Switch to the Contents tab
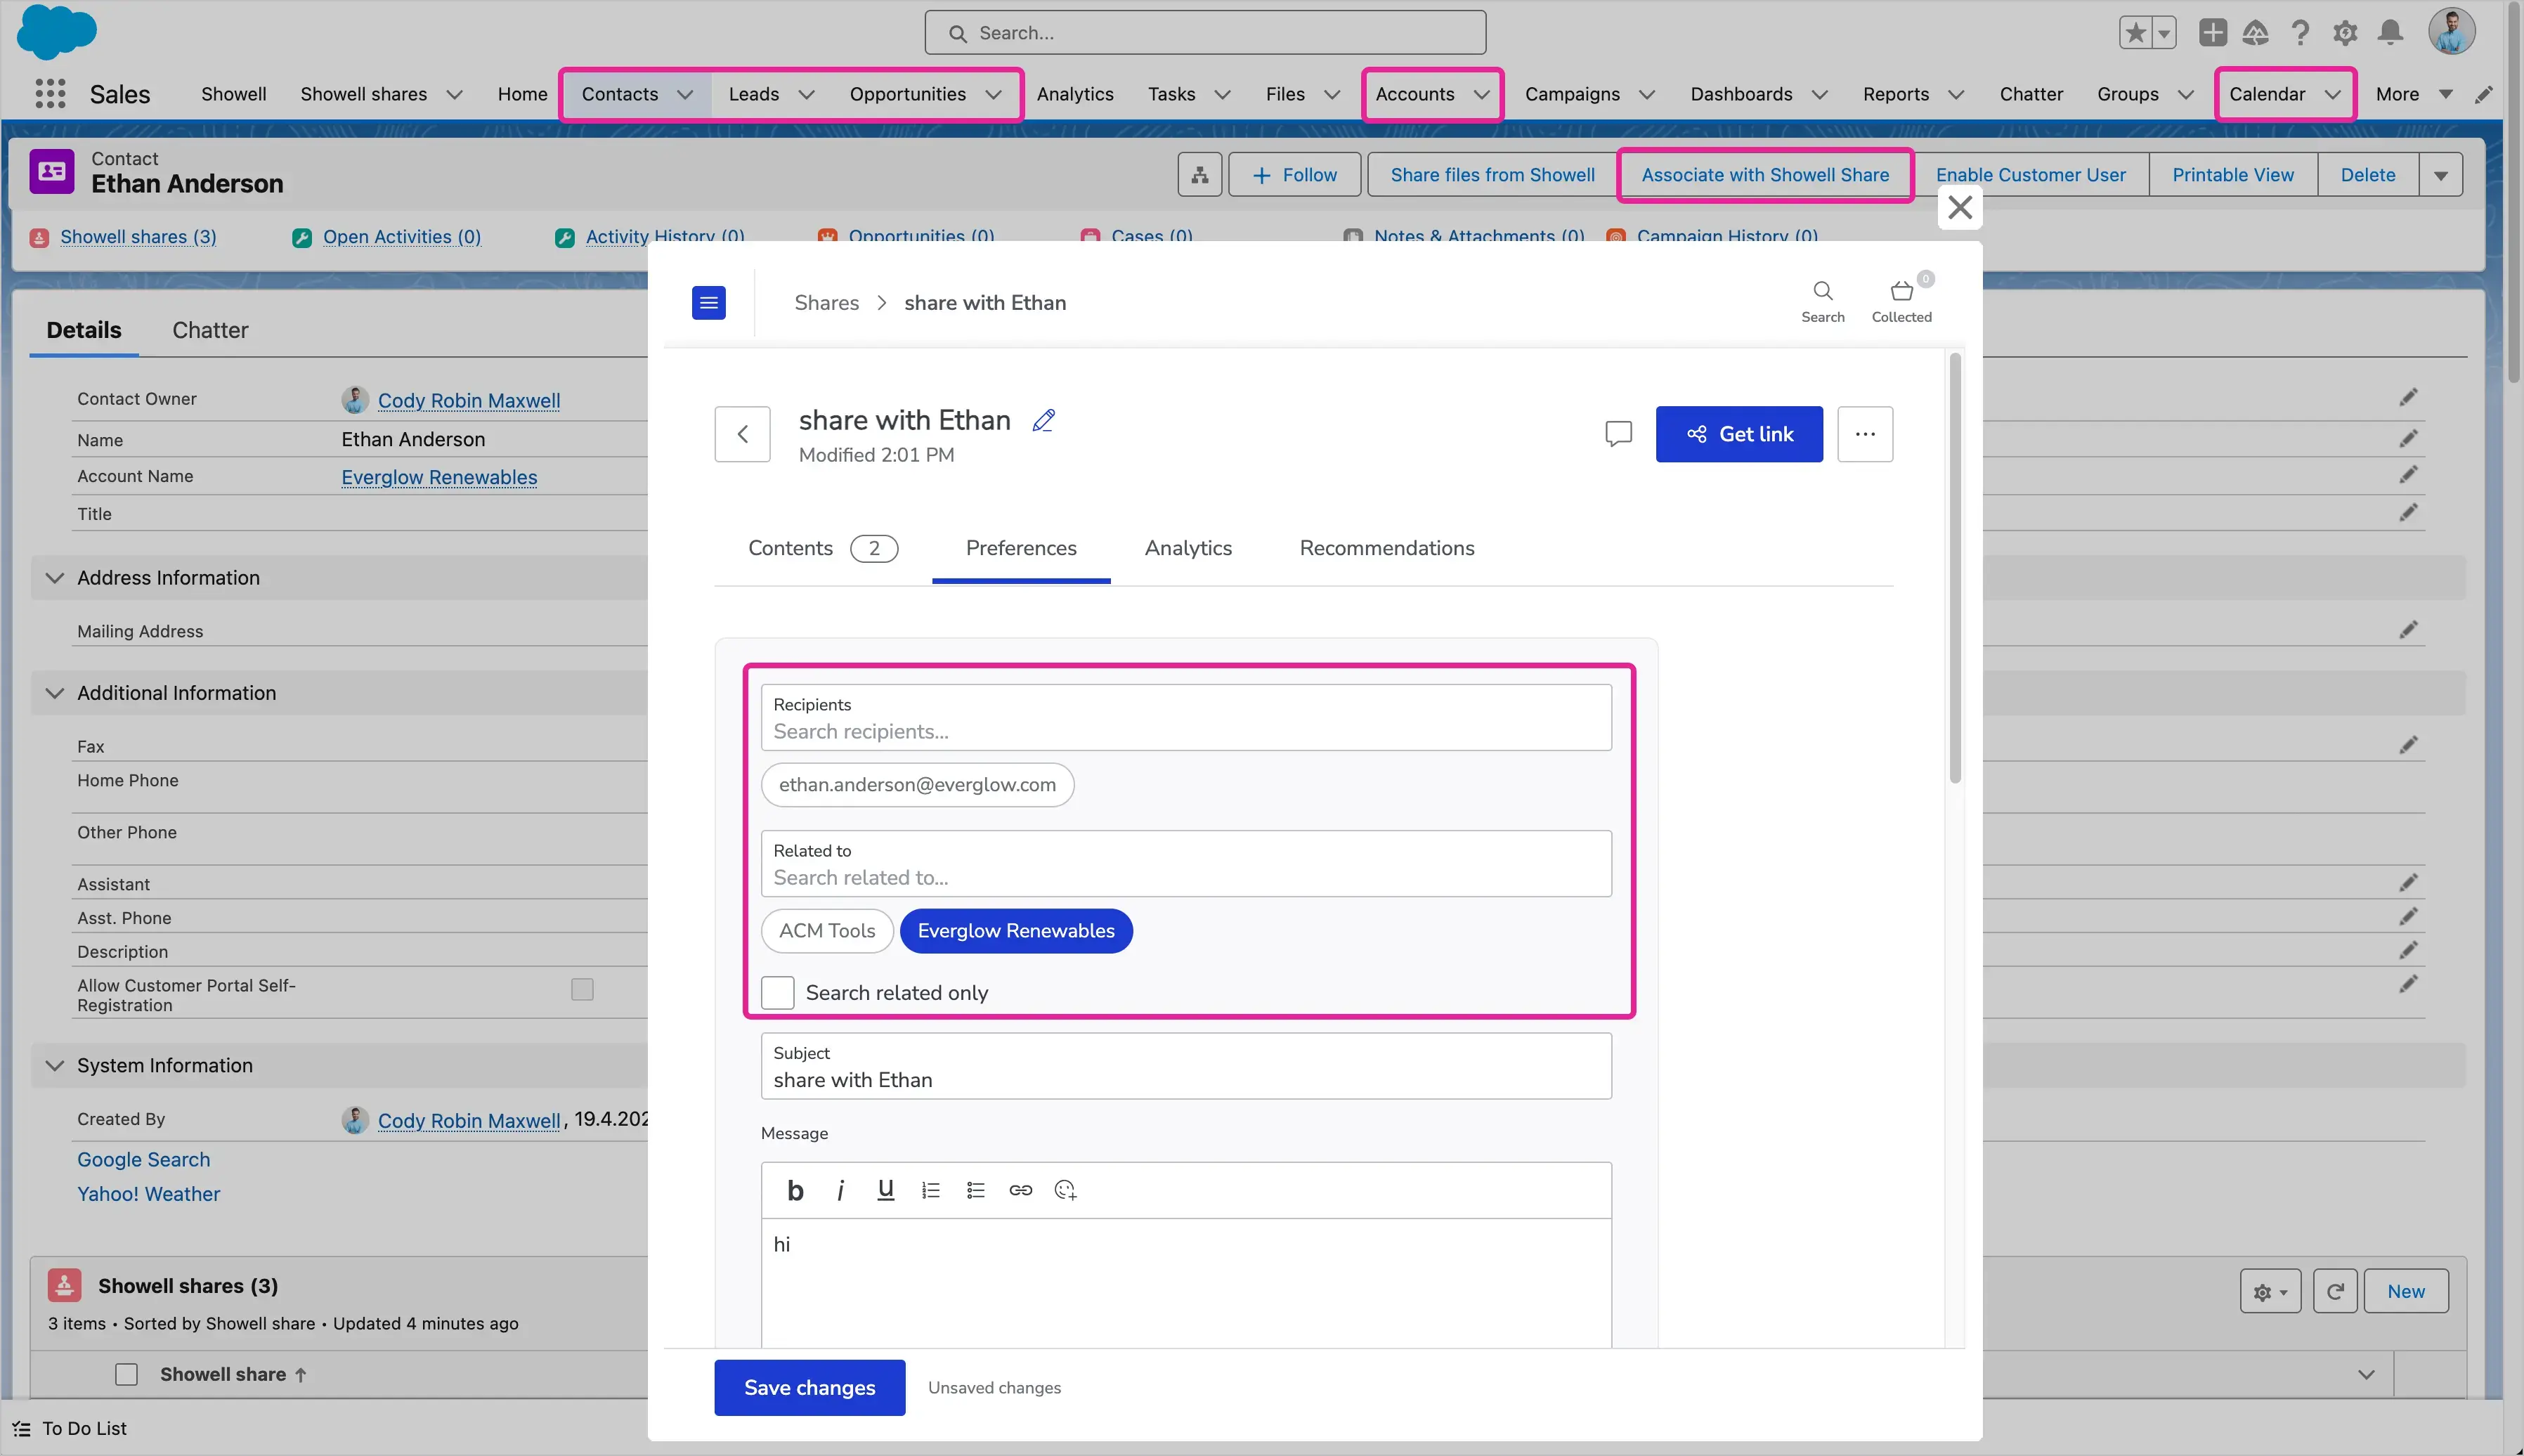Screen dimensions: 2524x1456 822,548
